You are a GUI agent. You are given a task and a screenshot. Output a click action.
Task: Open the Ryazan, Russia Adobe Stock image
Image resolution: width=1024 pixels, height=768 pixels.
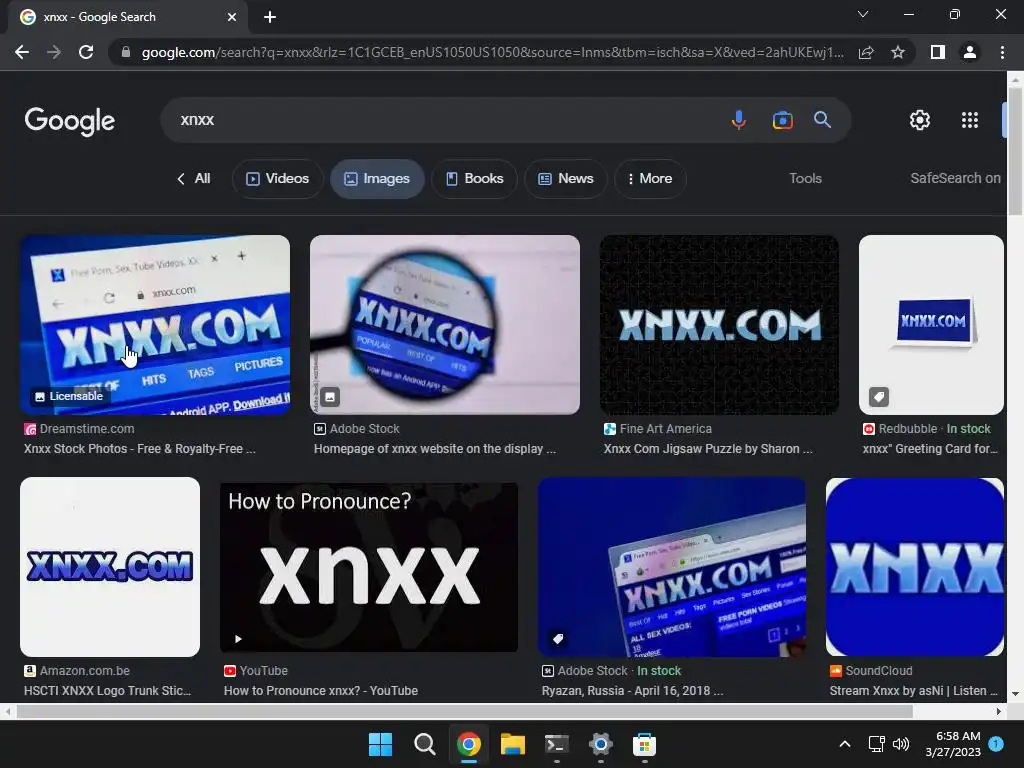point(671,567)
